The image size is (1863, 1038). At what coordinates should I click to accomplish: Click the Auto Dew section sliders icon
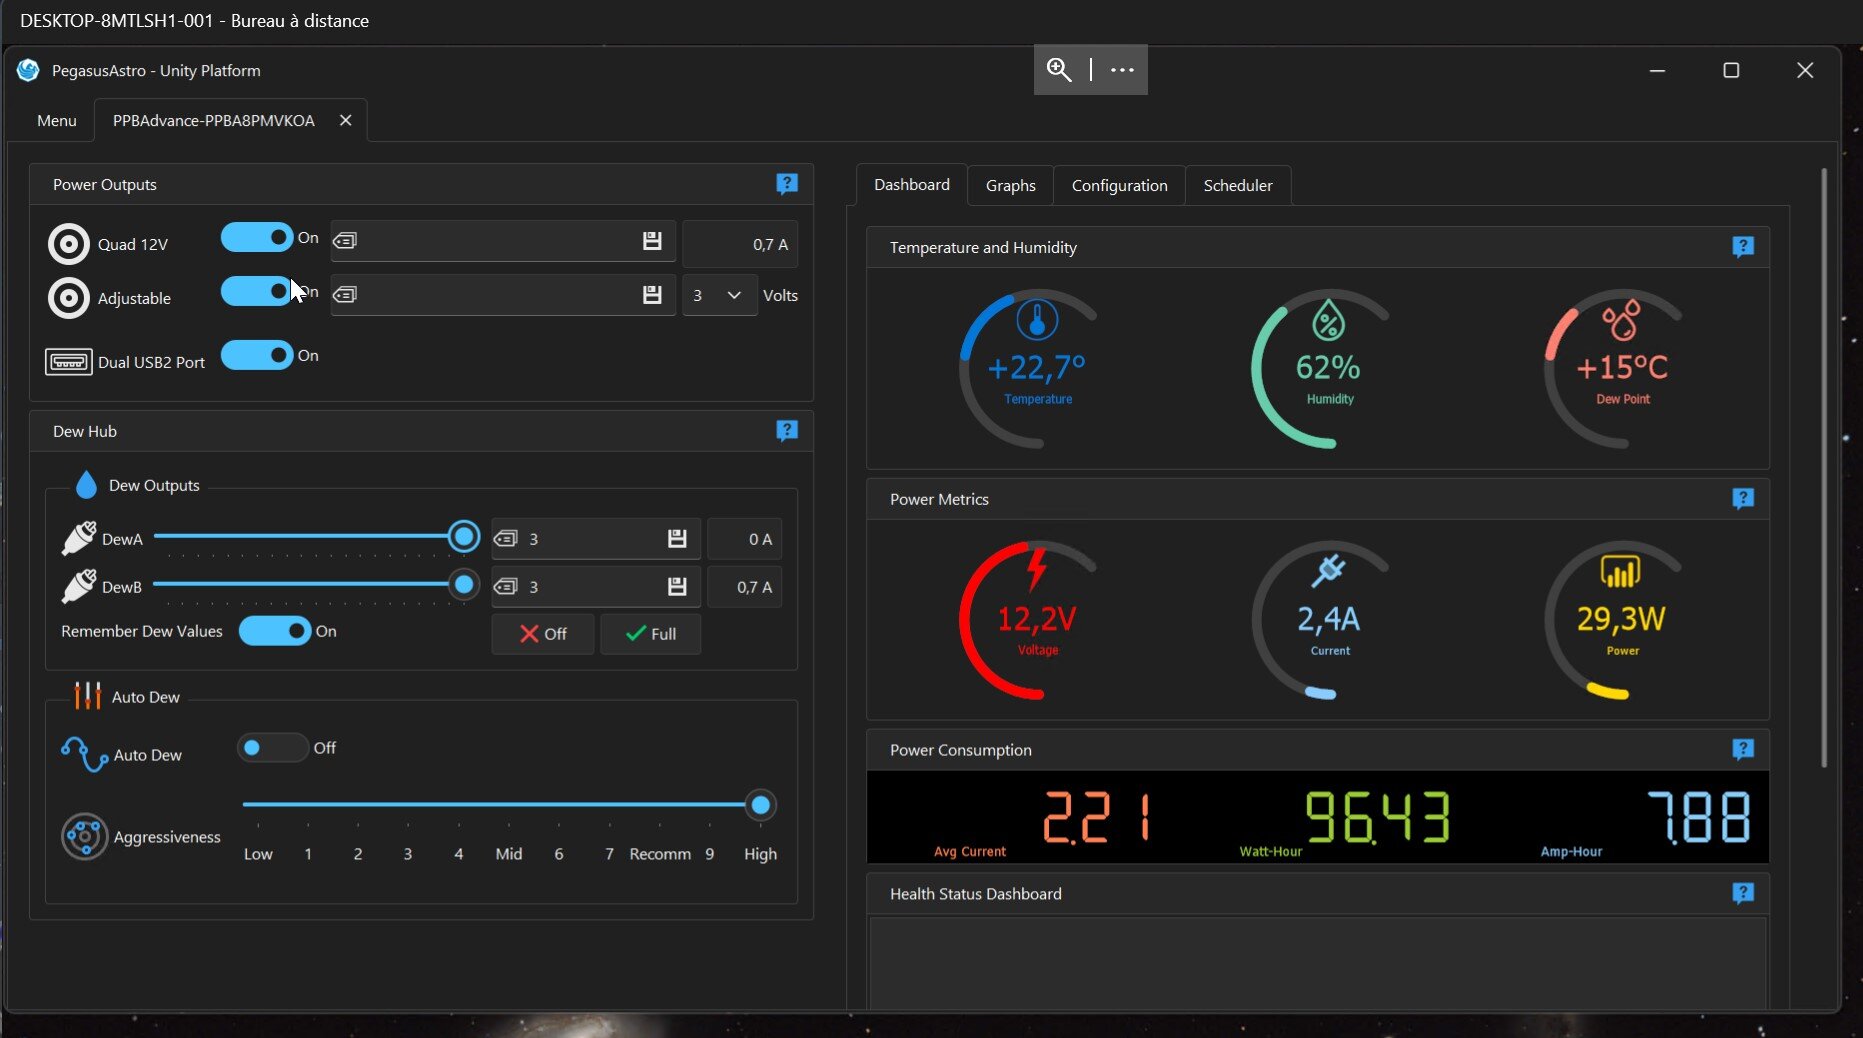pos(88,696)
